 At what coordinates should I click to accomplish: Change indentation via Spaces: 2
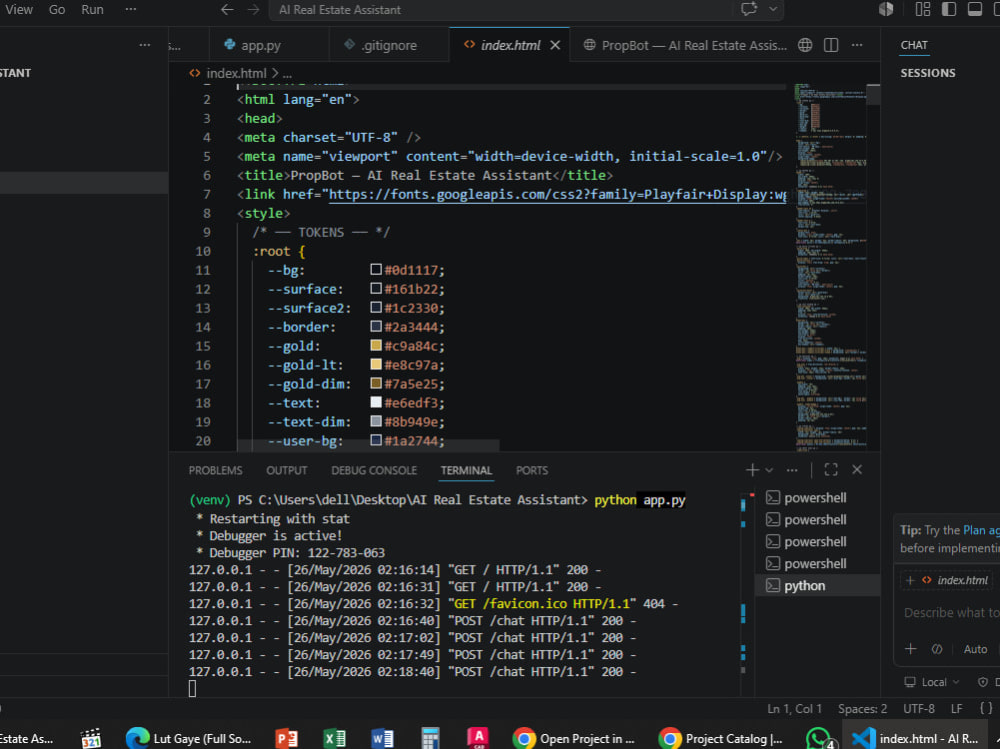pos(862,709)
